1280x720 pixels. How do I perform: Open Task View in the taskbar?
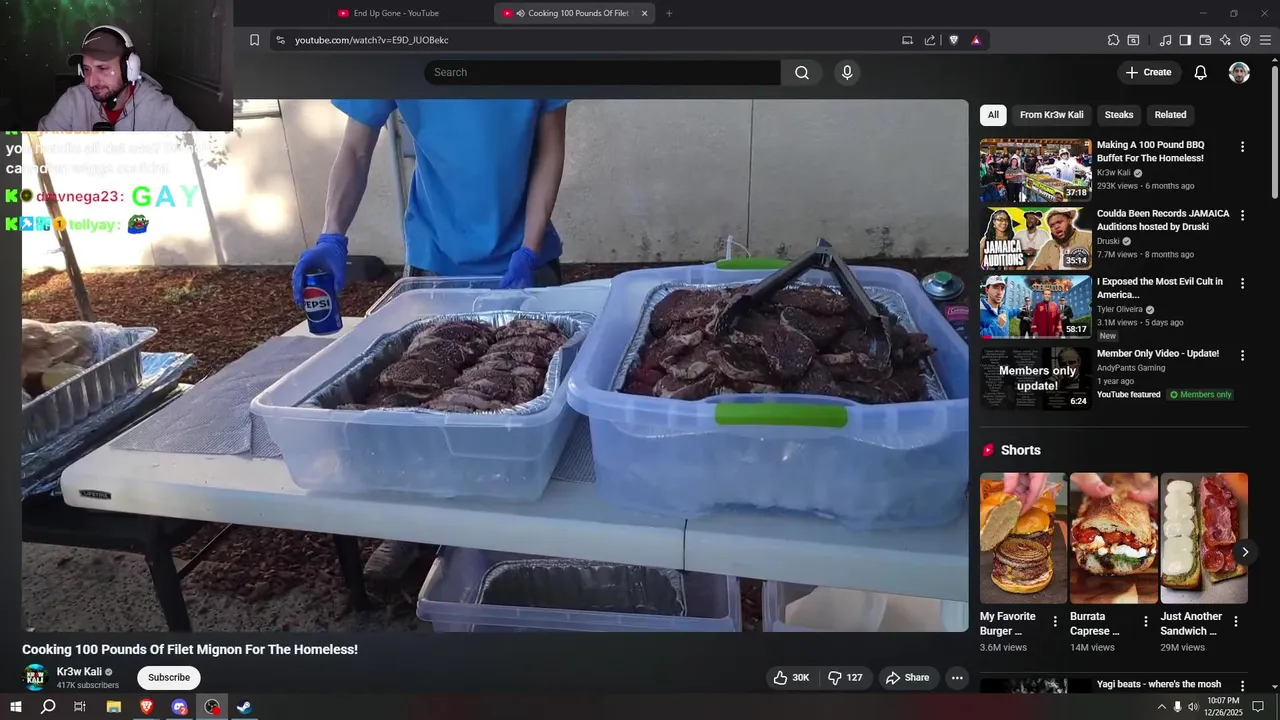(80, 707)
